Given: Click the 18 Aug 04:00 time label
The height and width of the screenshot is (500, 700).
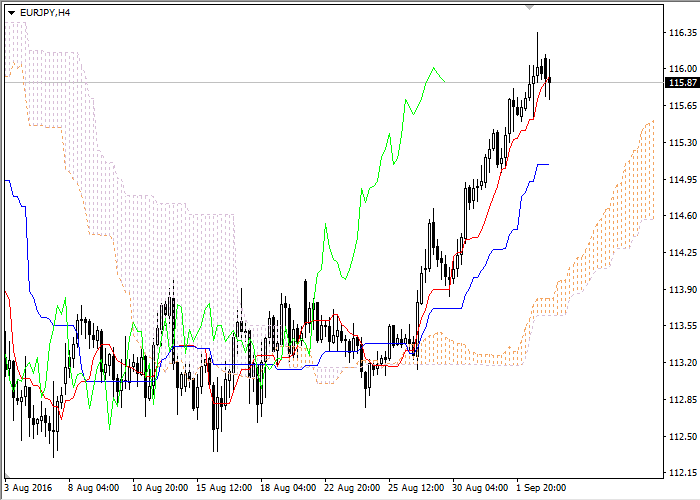Looking at the screenshot, I should (x=288, y=488).
